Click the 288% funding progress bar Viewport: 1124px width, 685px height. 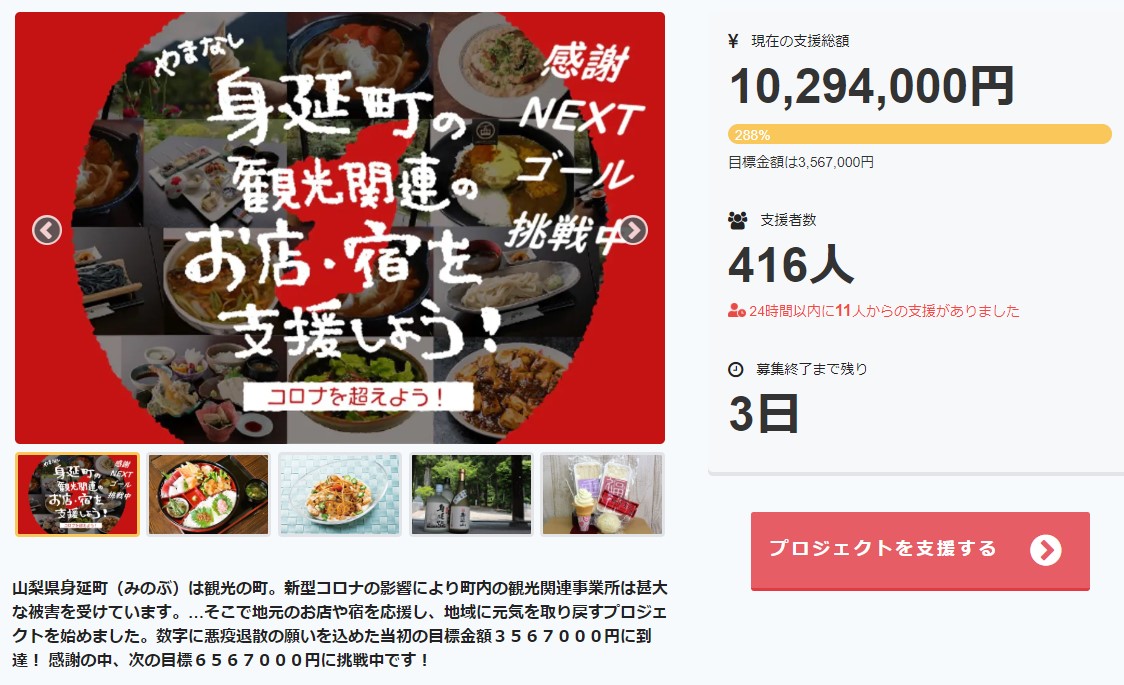(x=920, y=135)
